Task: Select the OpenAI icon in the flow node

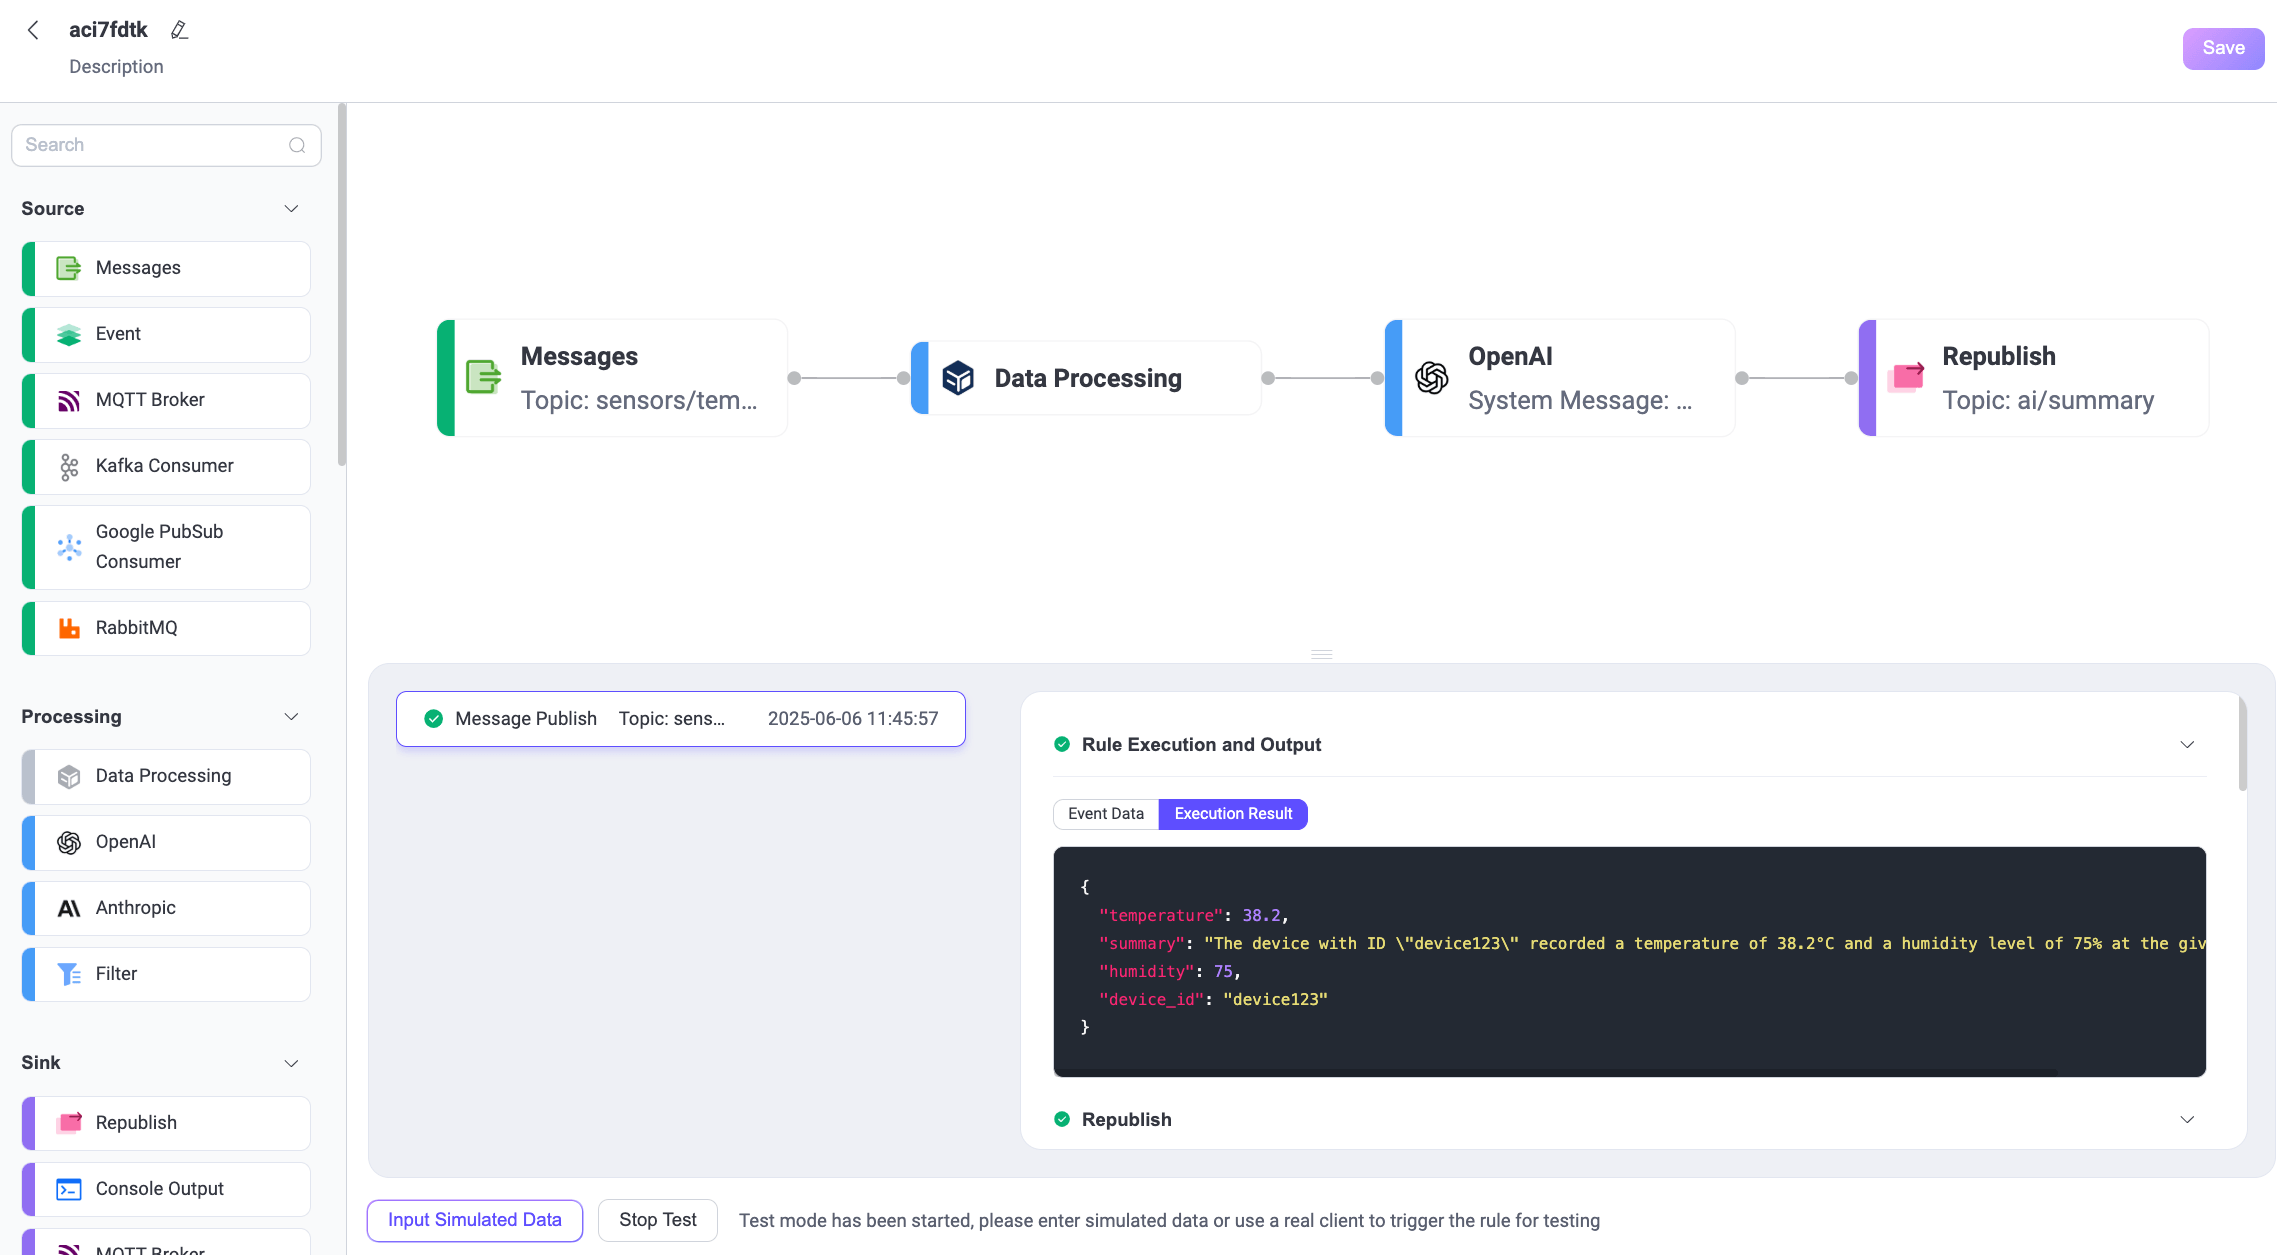Action: pos(1431,378)
